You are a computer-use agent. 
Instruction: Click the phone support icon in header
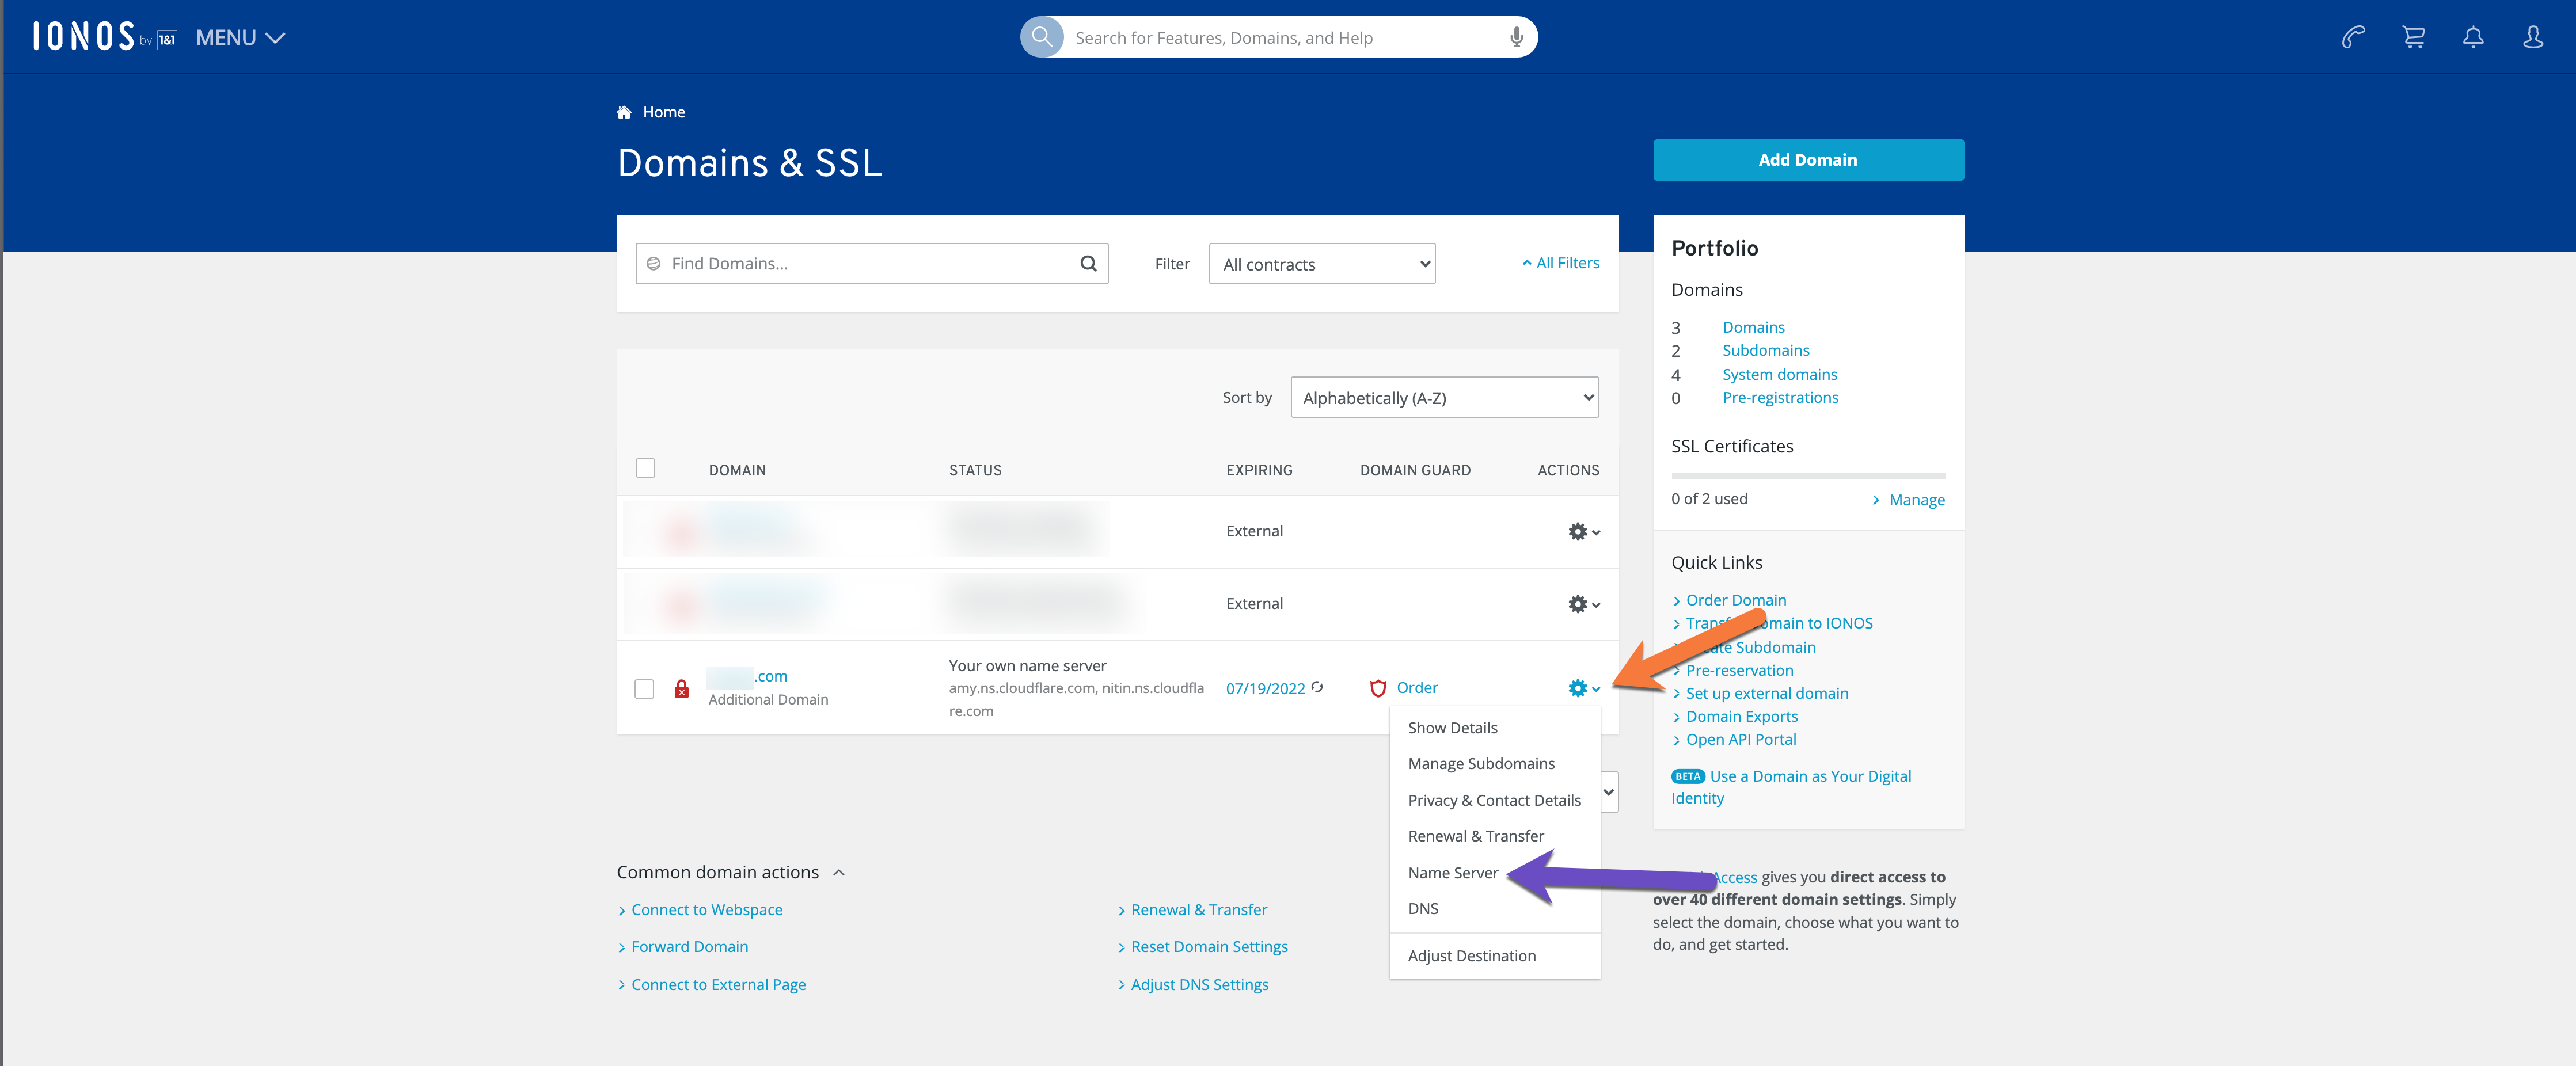[2353, 37]
